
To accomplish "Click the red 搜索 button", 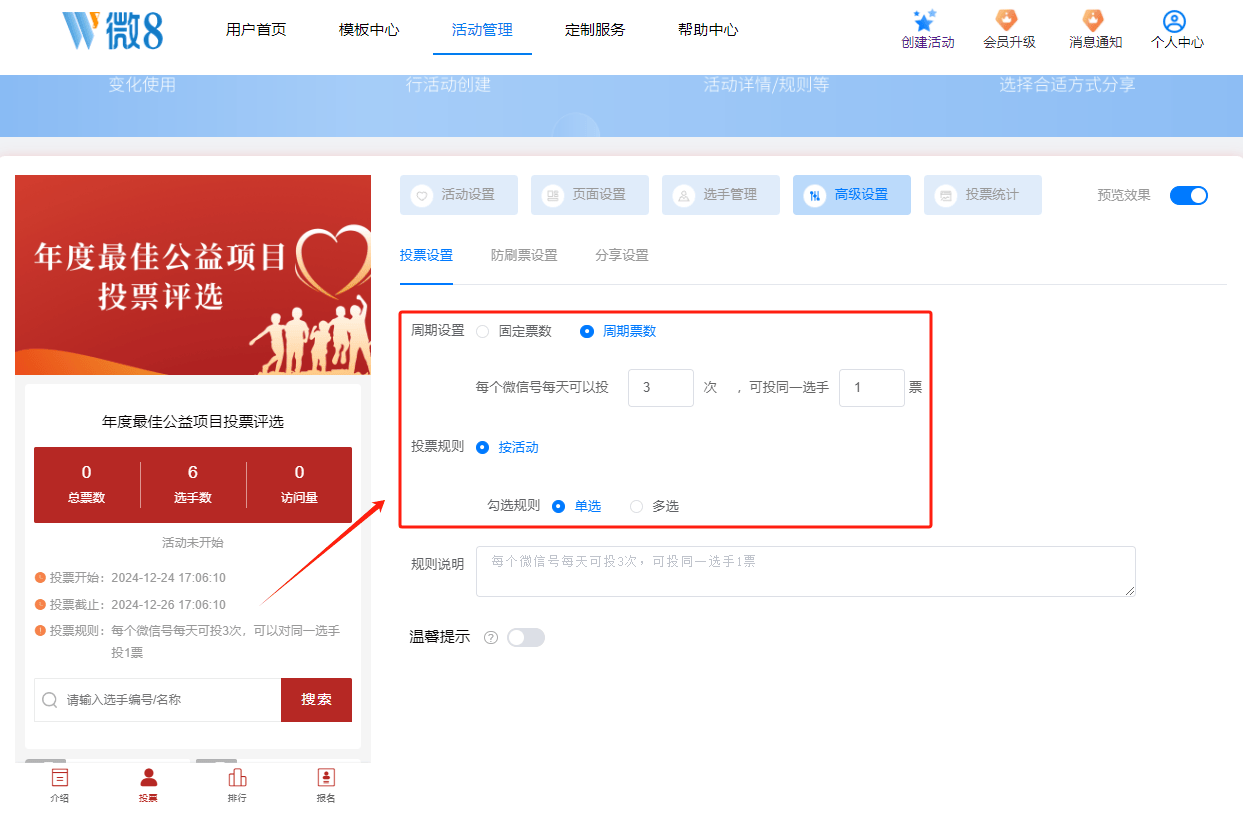I will (316, 700).
